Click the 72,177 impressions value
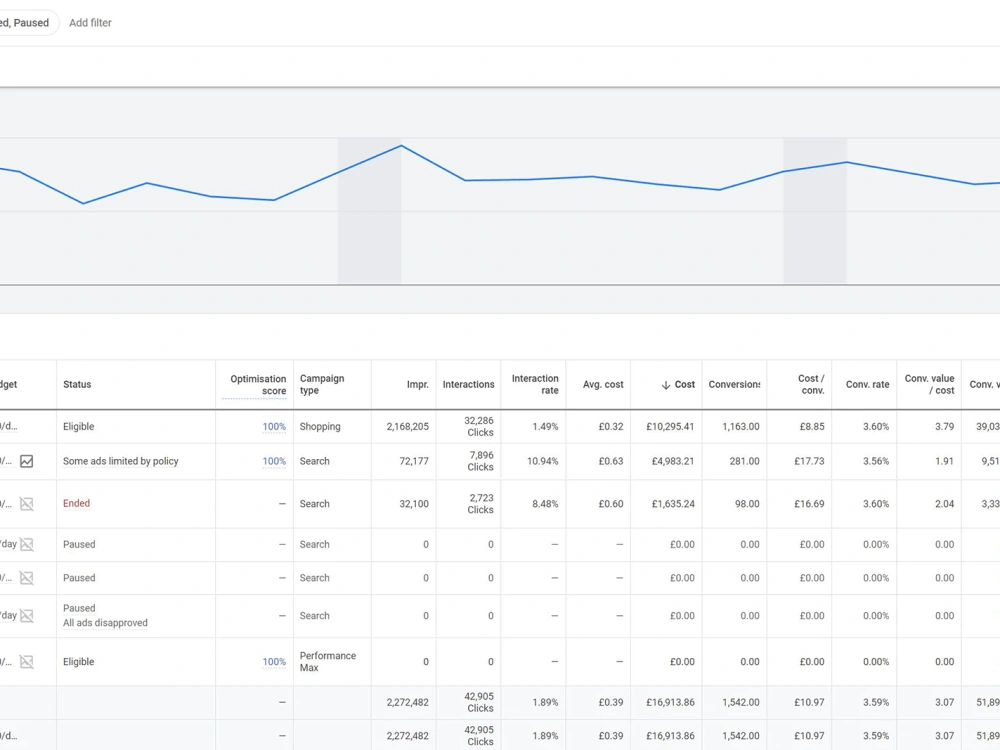 (x=414, y=461)
